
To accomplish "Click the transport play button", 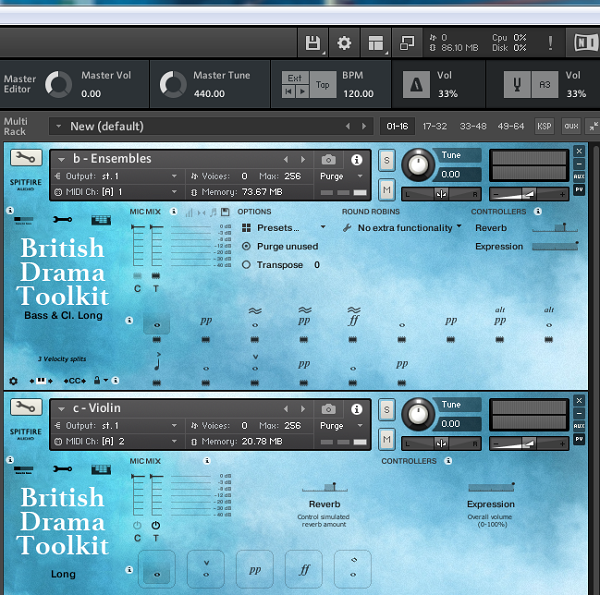I will (x=302, y=91).
